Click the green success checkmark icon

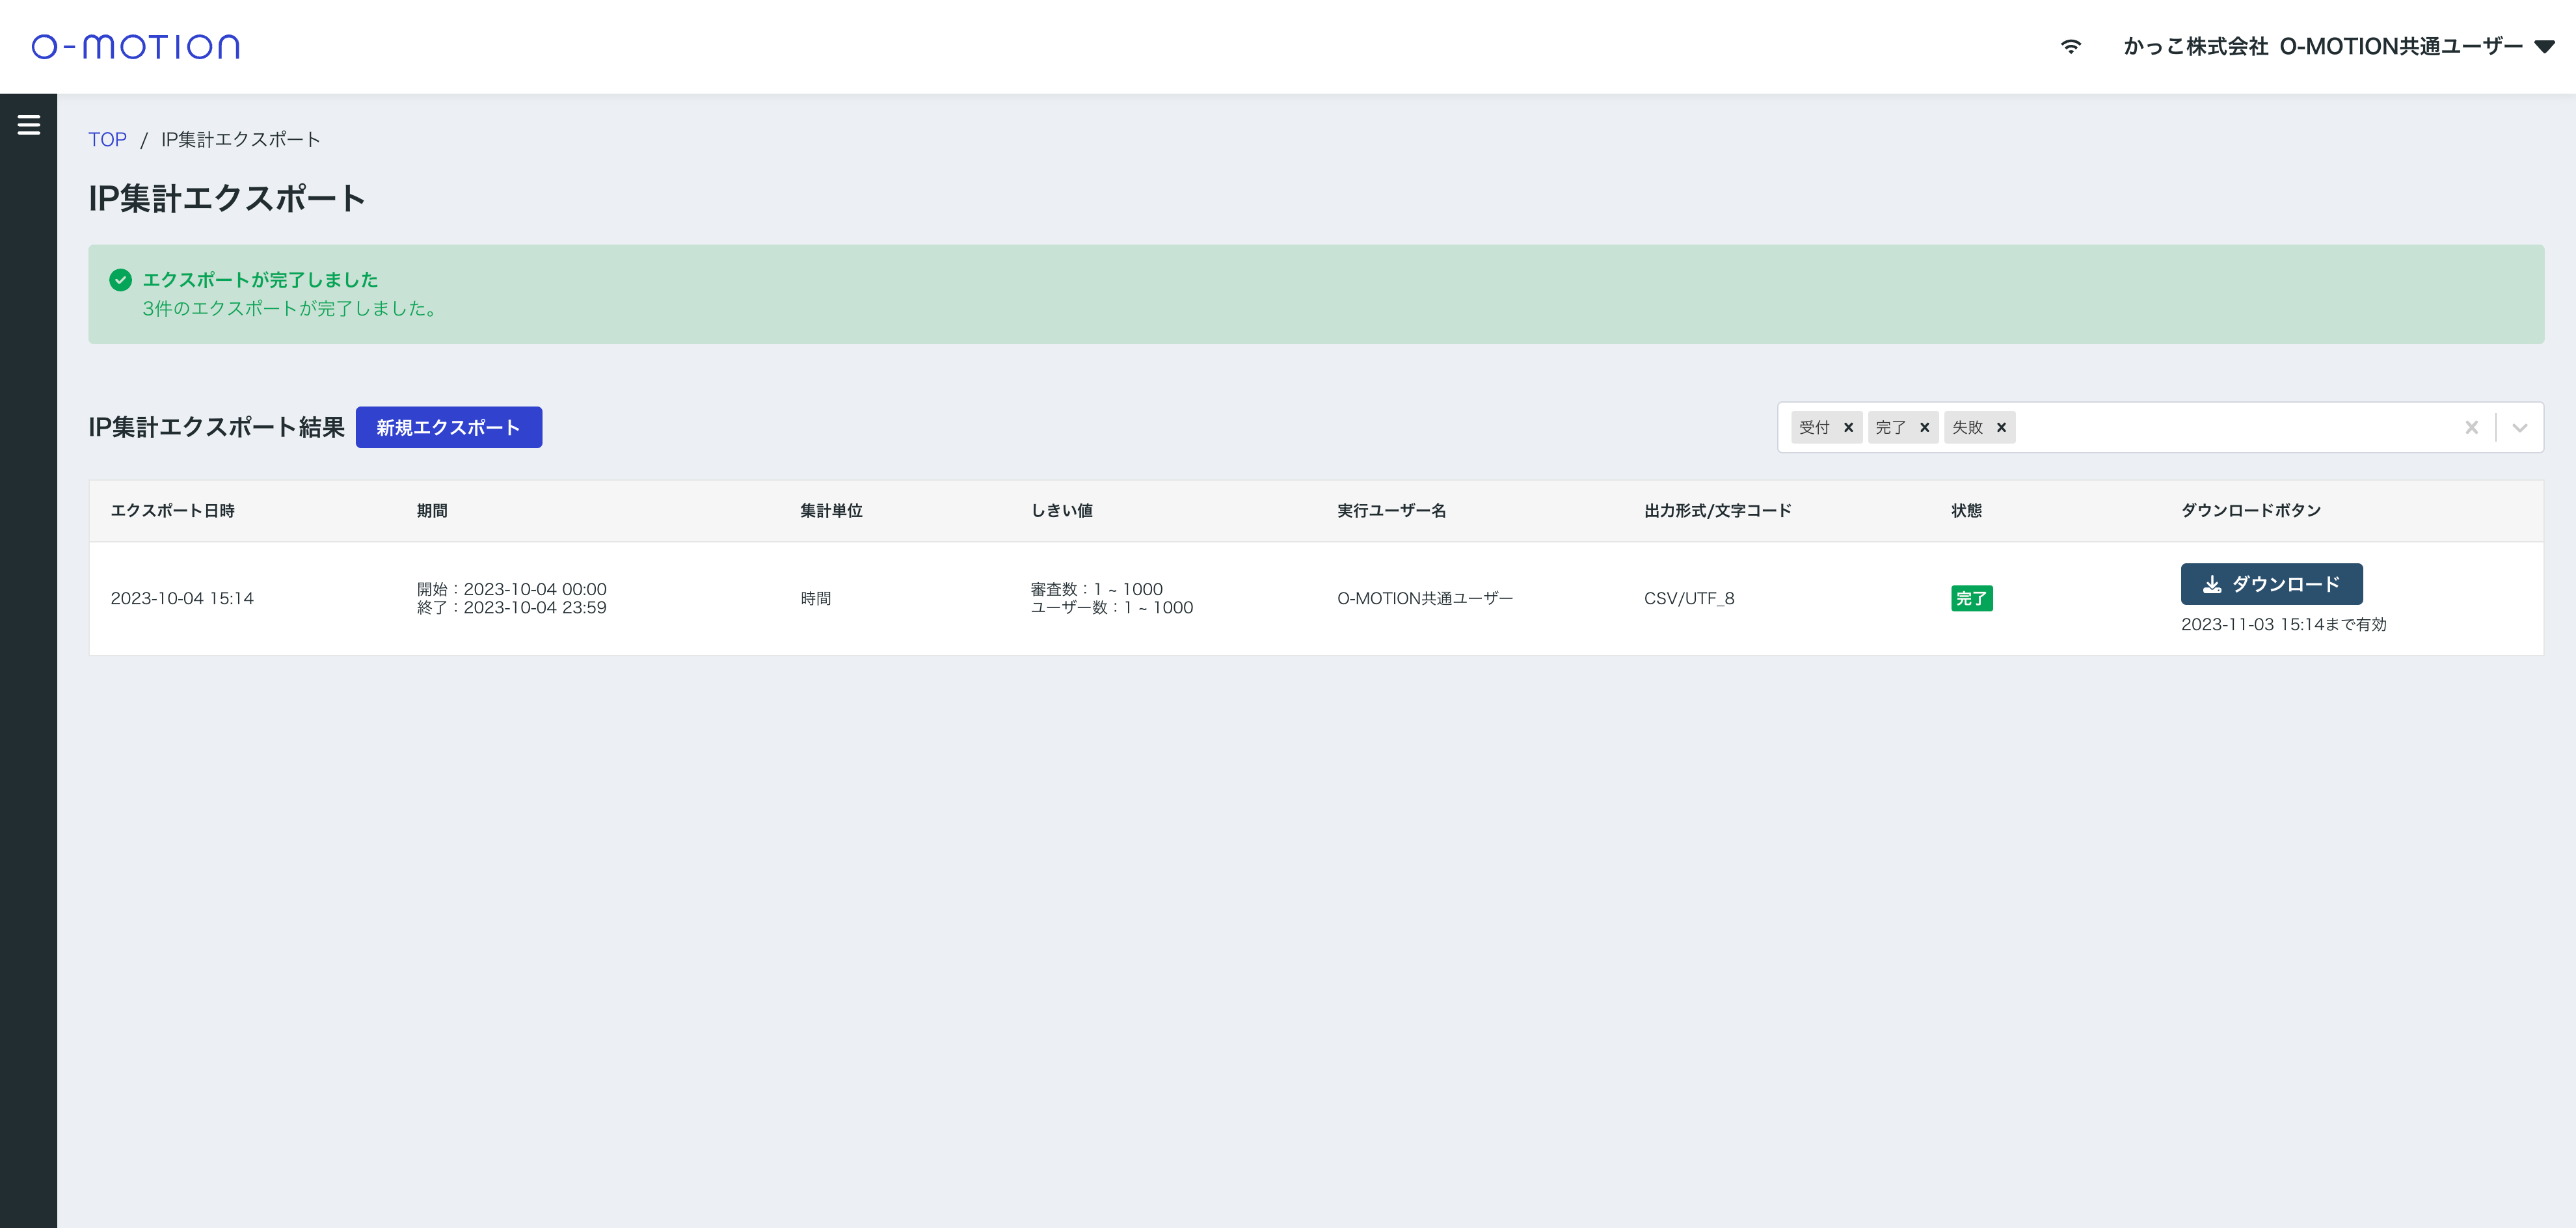(120, 280)
